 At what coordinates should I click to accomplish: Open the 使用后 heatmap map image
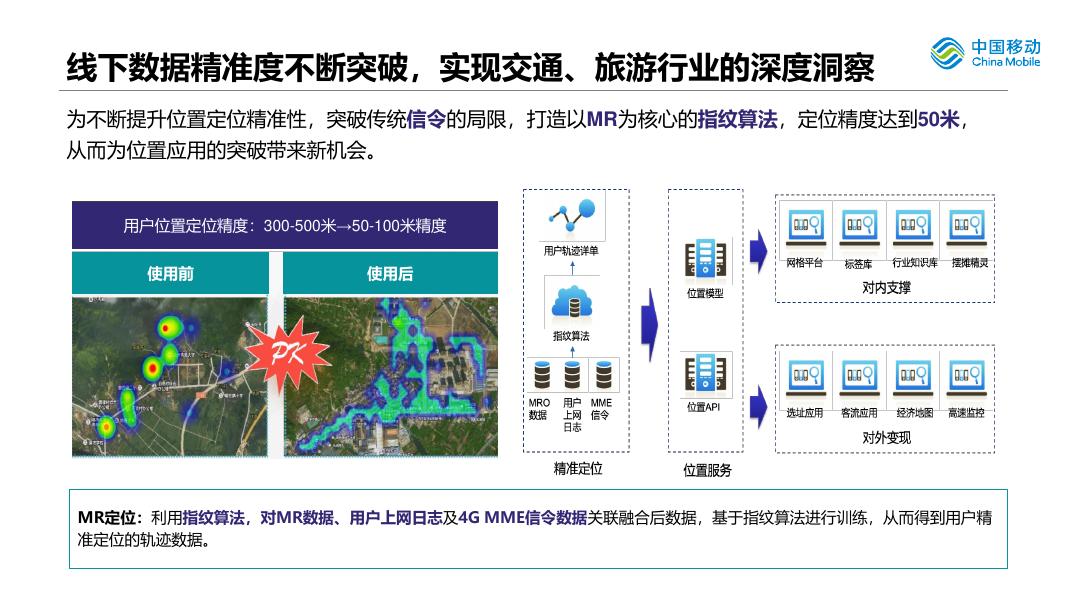click(391, 377)
